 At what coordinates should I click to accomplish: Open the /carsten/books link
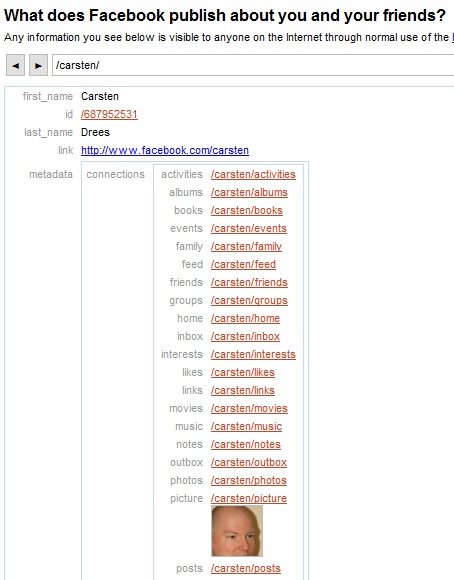(247, 210)
